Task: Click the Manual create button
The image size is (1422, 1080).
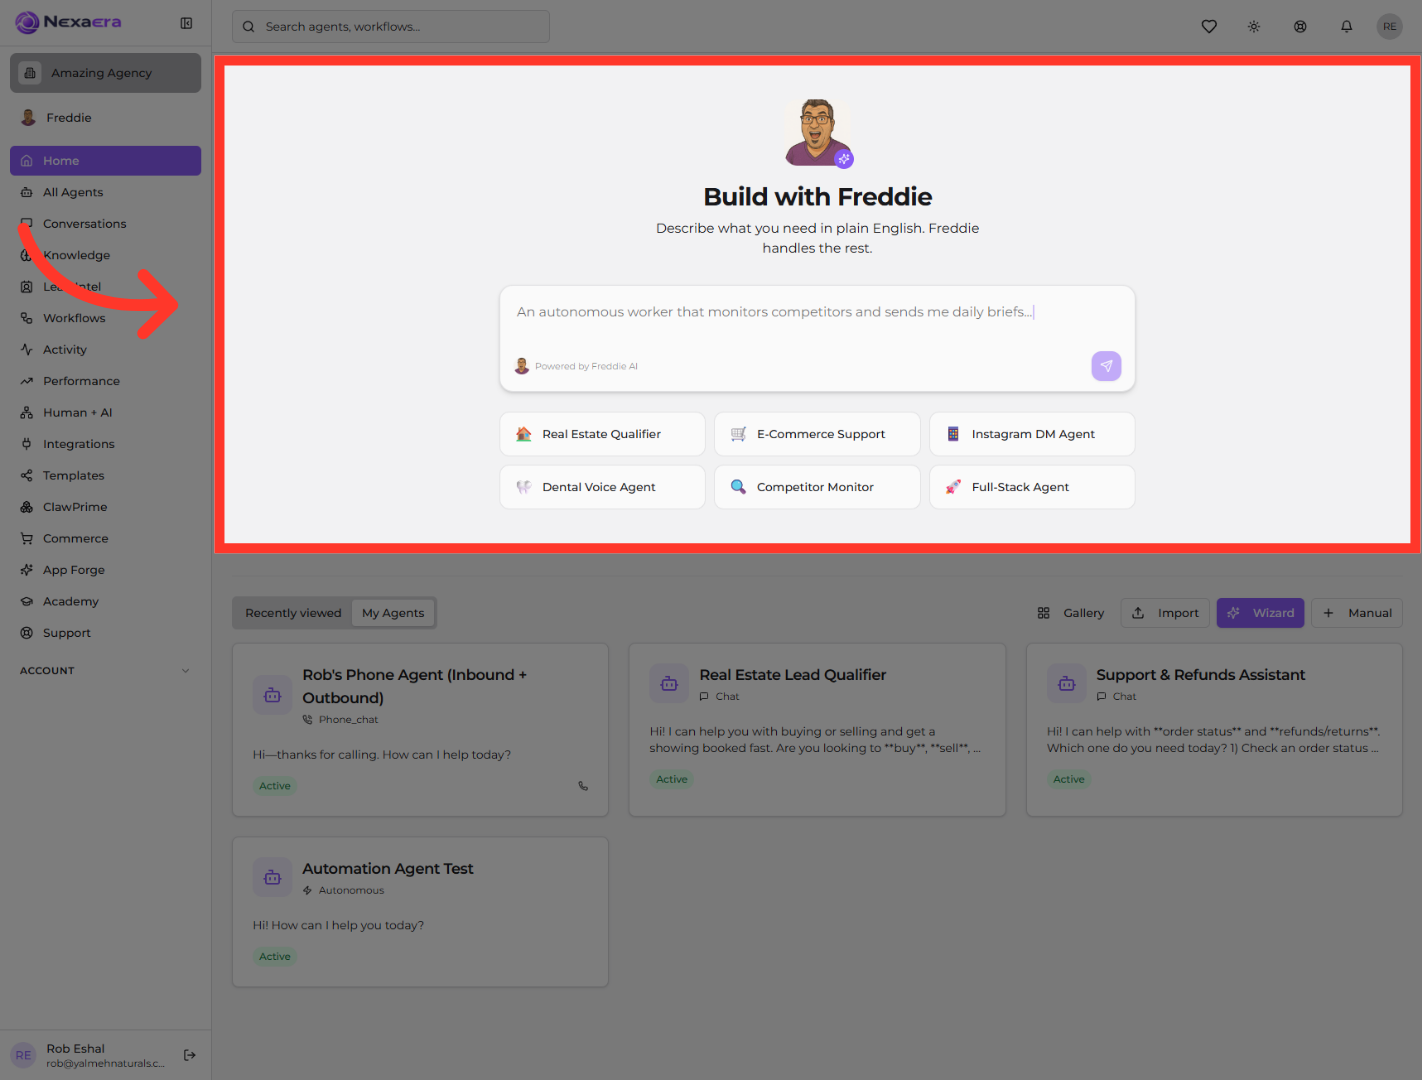Action: (x=1357, y=613)
